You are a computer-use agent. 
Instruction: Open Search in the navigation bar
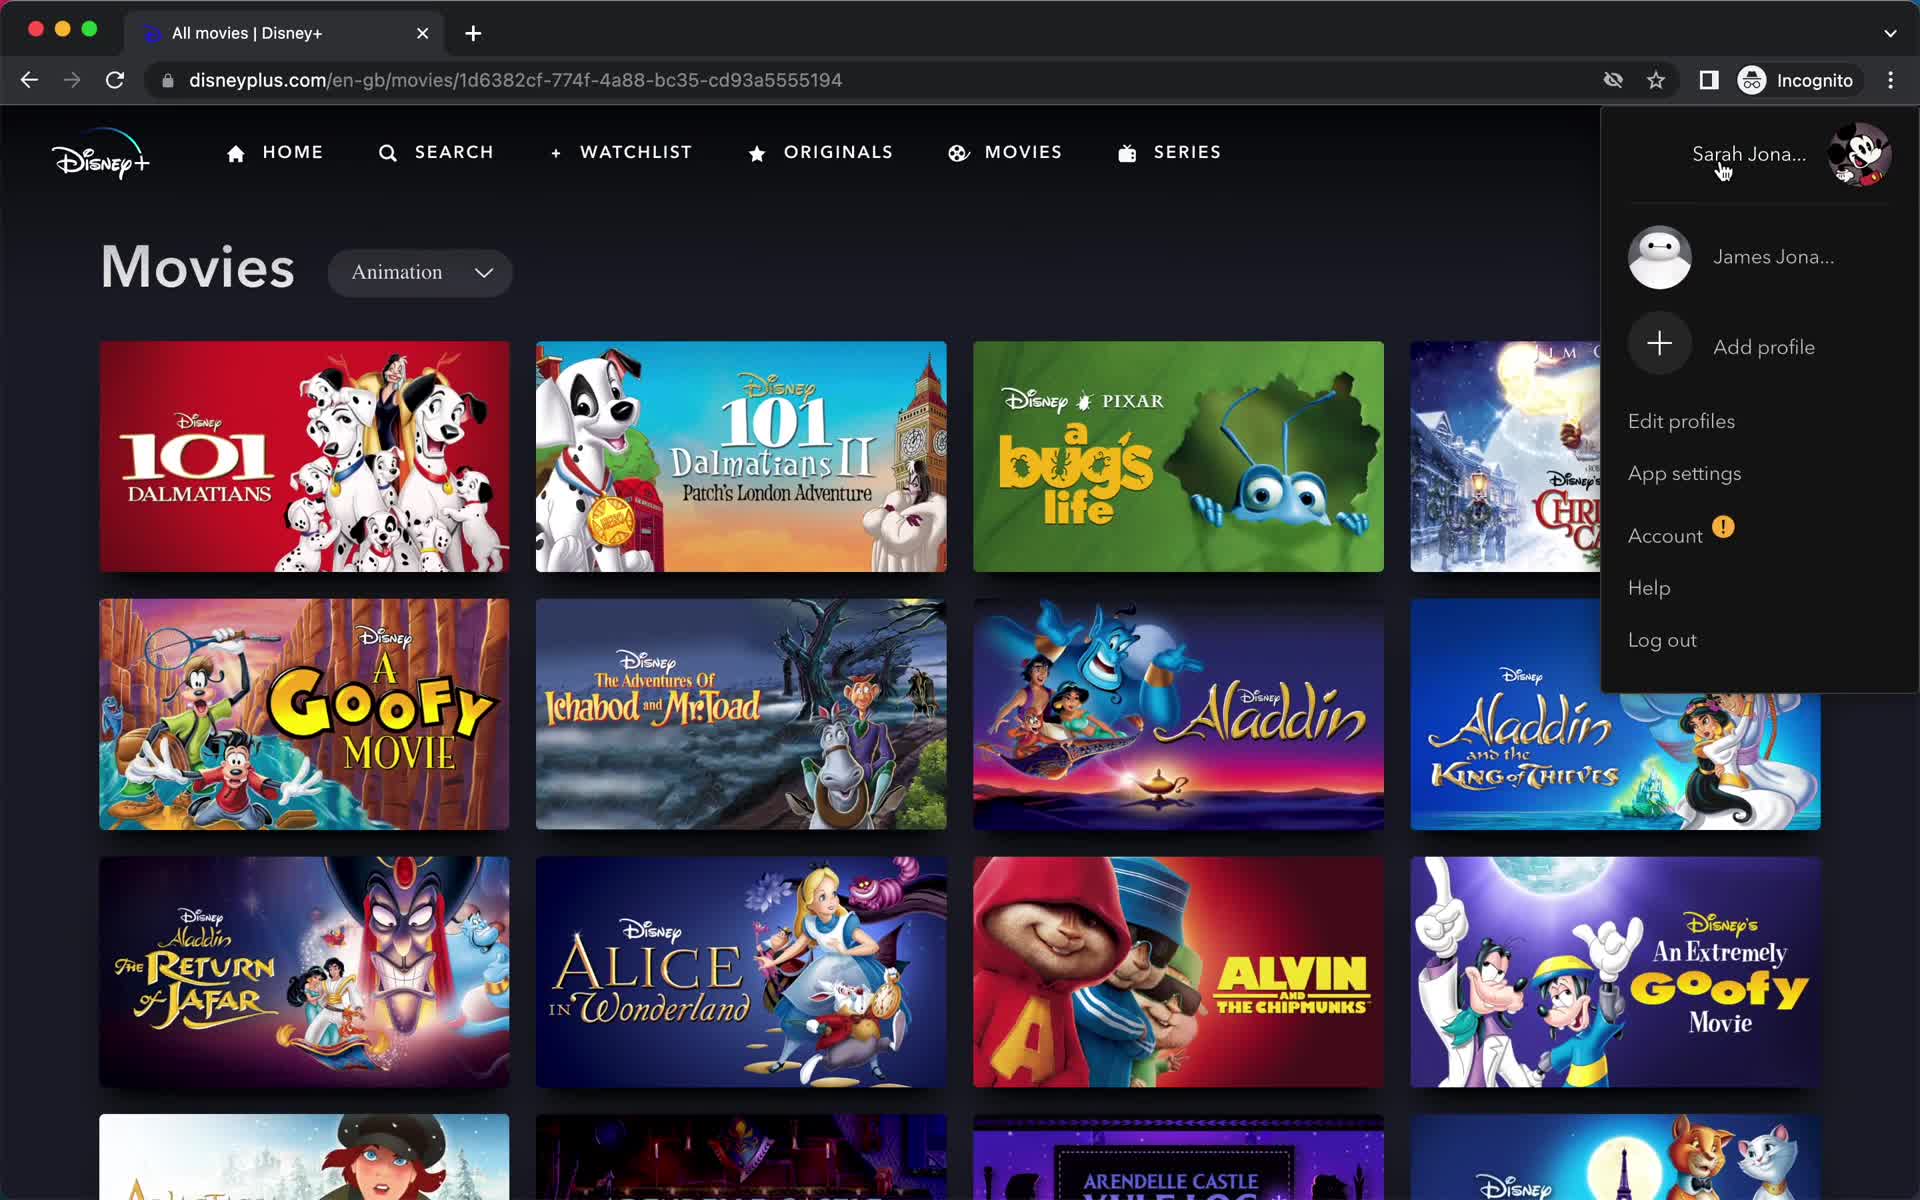tap(436, 152)
